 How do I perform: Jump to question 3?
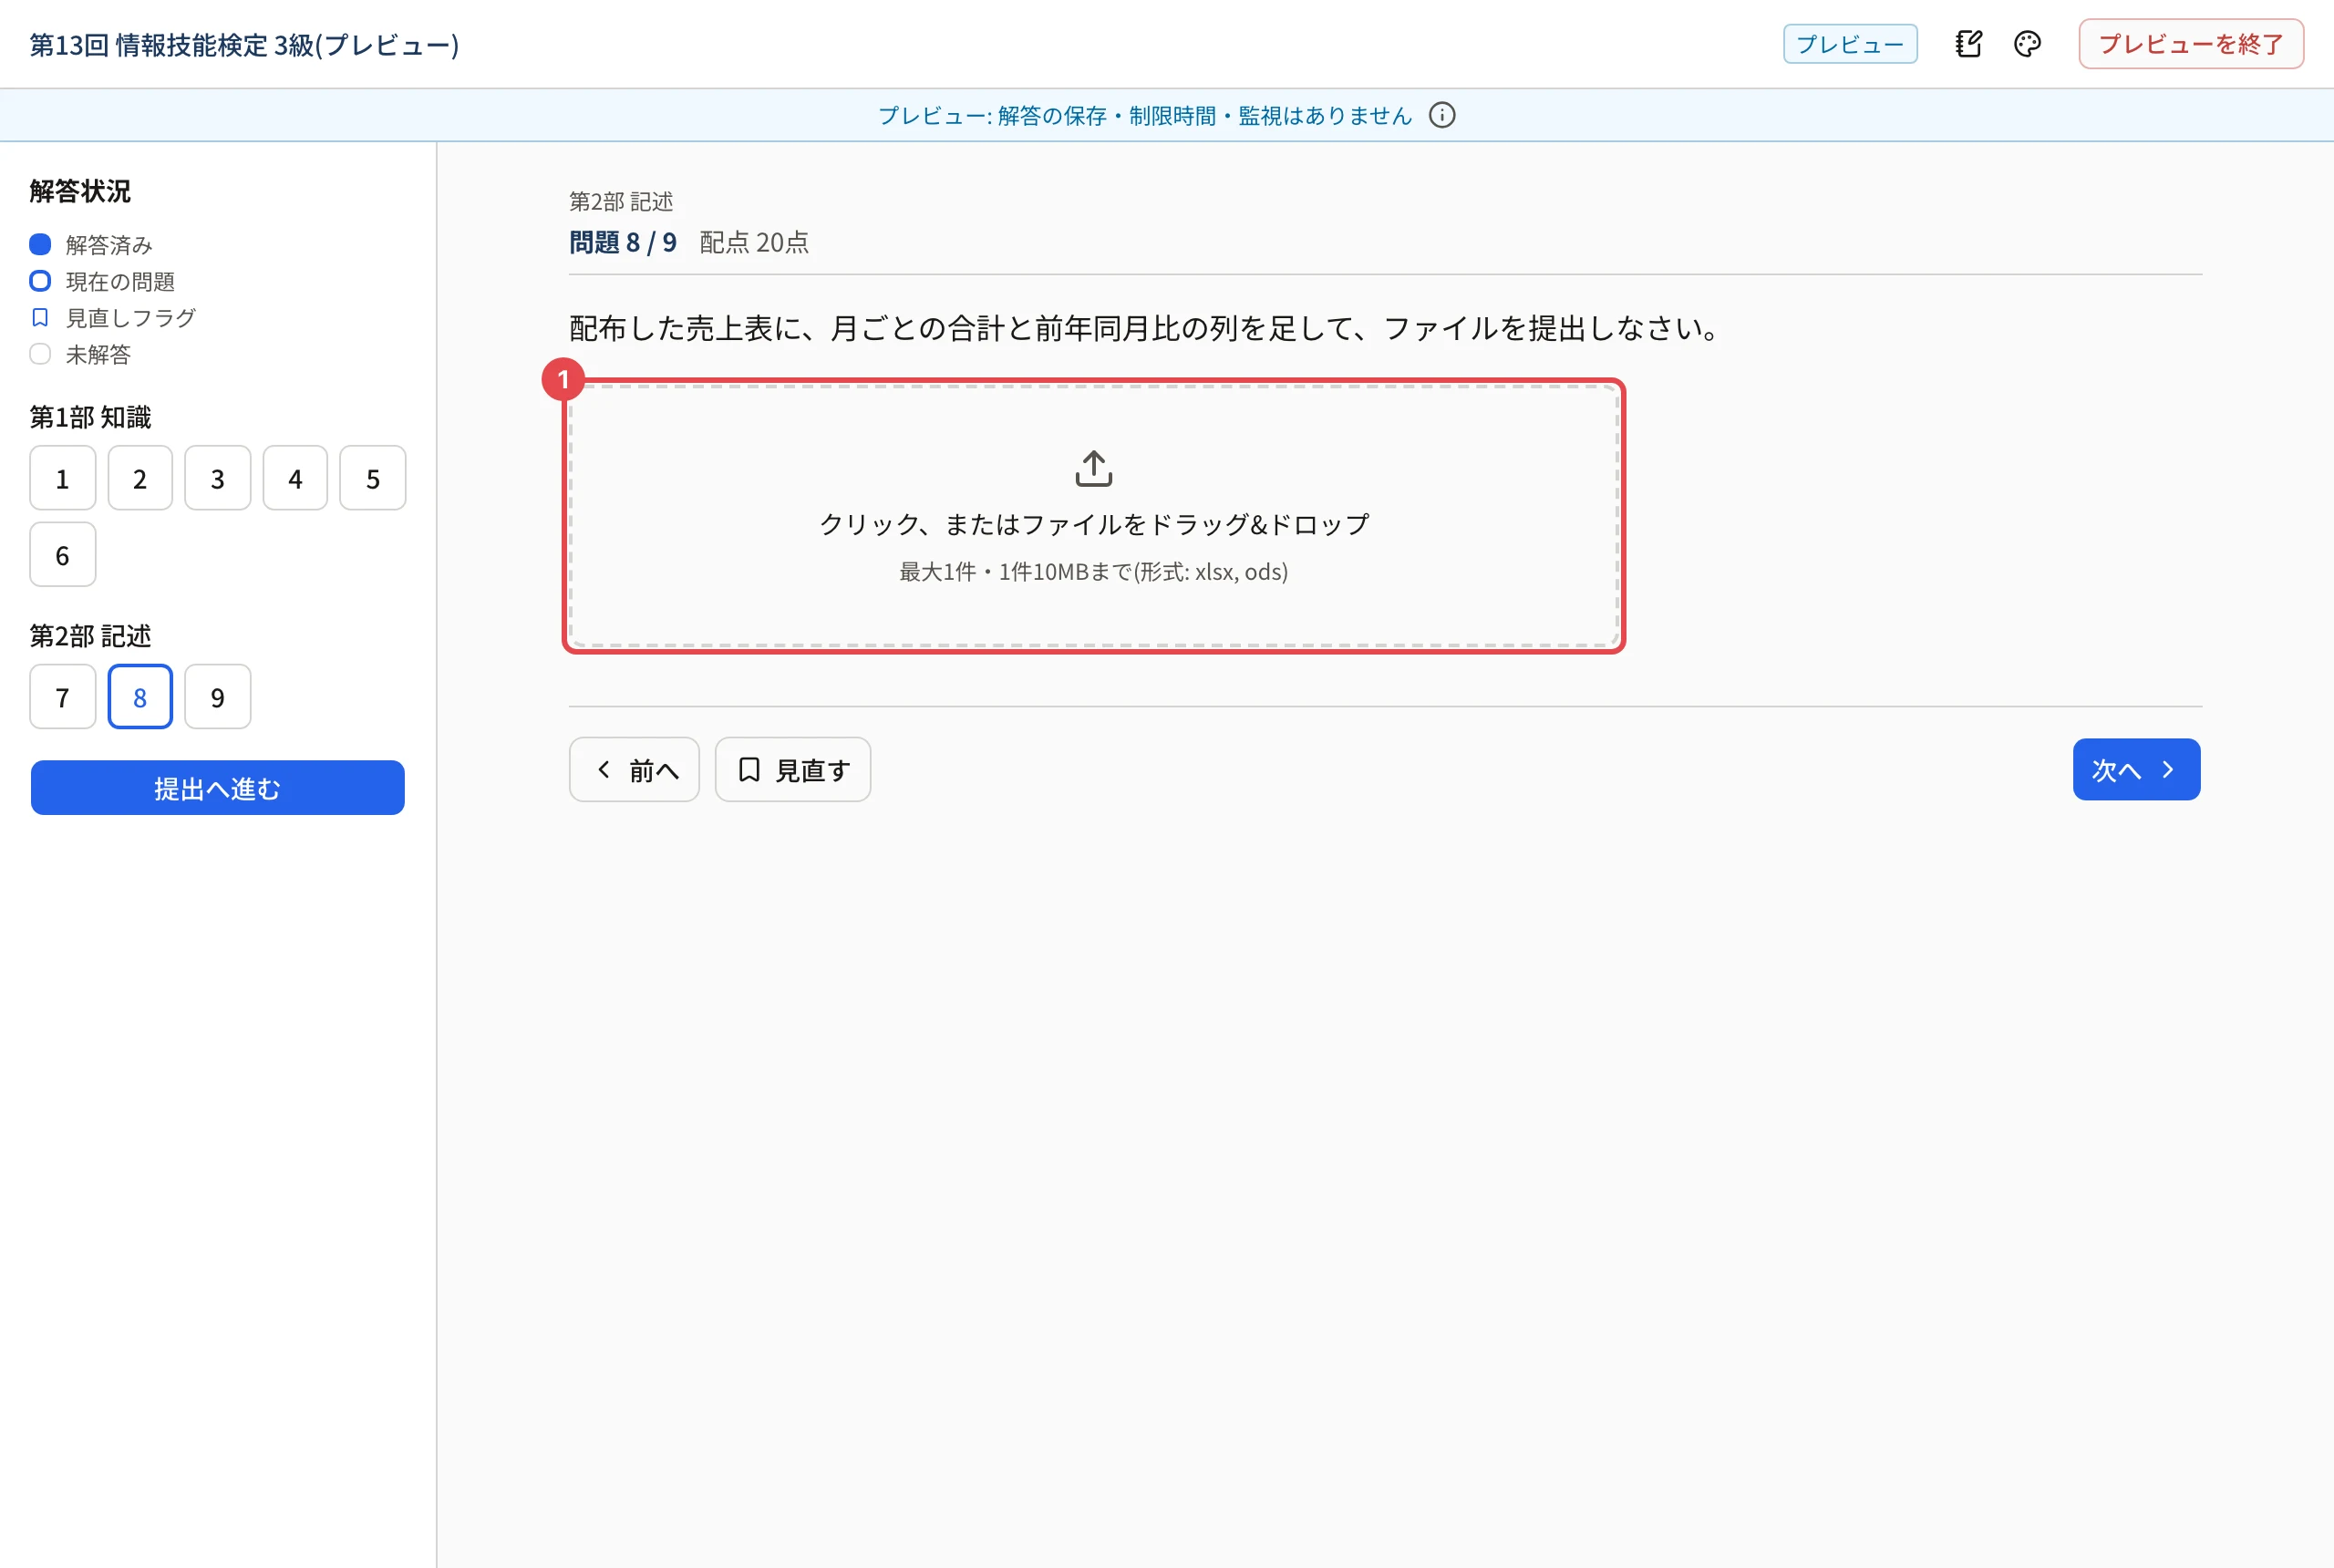tap(218, 478)
